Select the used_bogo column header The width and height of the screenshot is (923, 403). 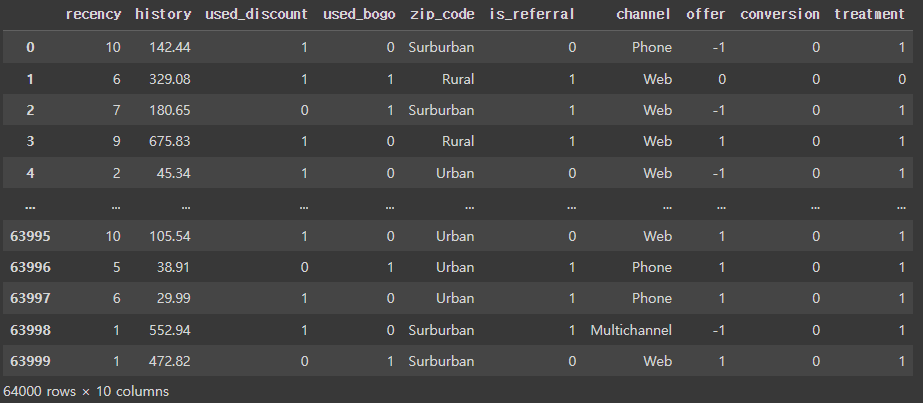358,14
